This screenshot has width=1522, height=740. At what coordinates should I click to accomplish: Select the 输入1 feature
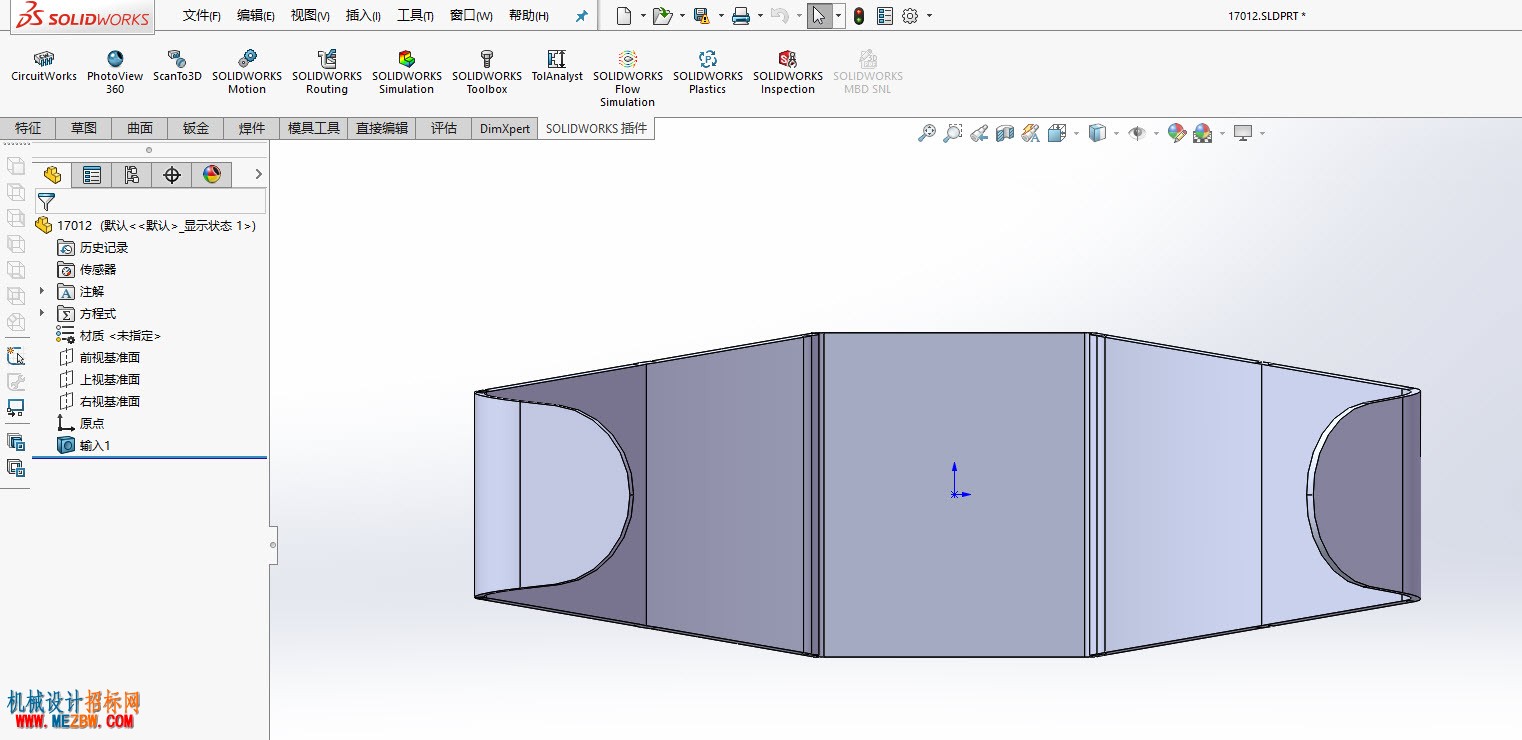point(95,445)
